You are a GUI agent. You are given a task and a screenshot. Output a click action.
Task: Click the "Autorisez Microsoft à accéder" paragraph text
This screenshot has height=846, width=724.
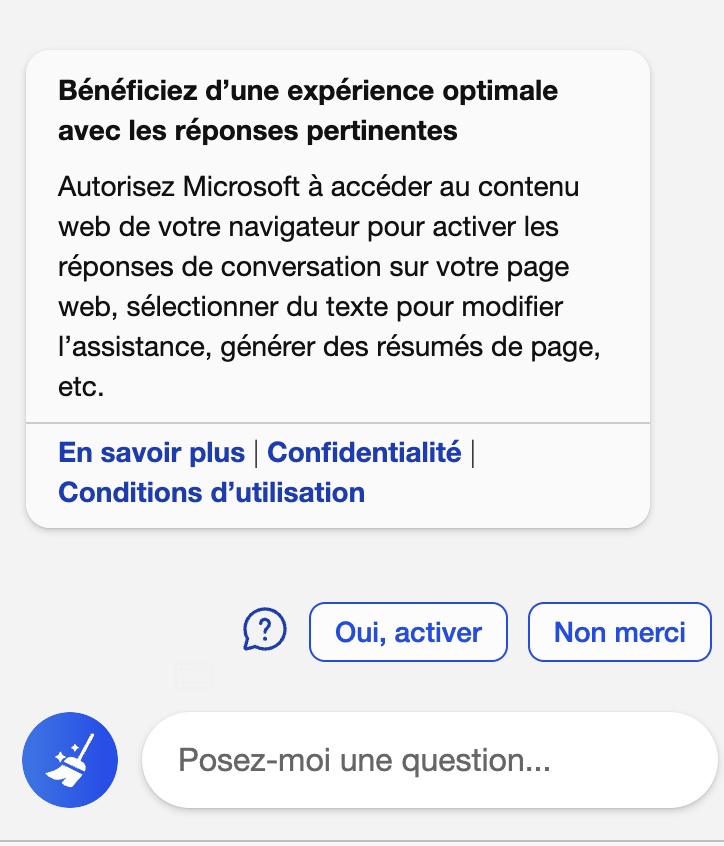click(329, 286)
